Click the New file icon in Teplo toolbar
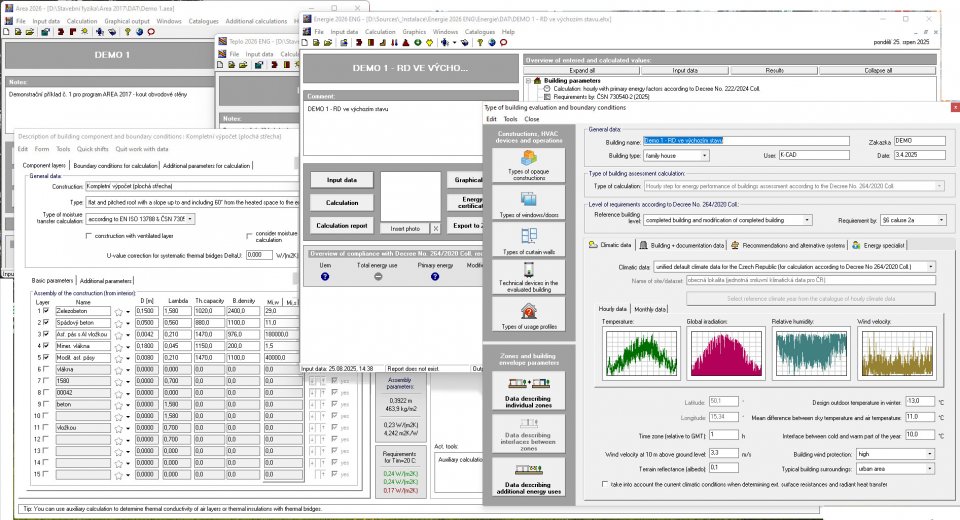 click(220, 64)
